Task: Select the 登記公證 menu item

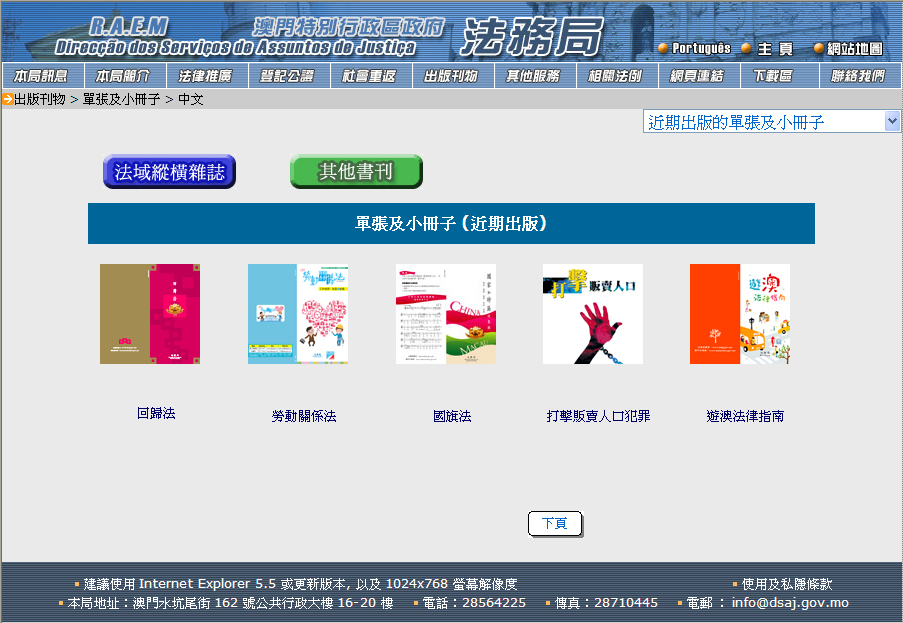Action: (287, 76)
